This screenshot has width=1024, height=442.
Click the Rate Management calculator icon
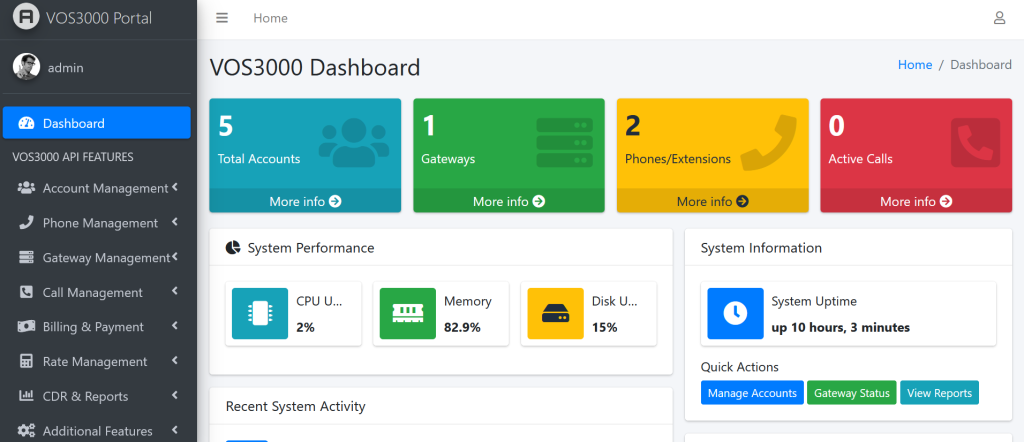[x=26, y=362]
